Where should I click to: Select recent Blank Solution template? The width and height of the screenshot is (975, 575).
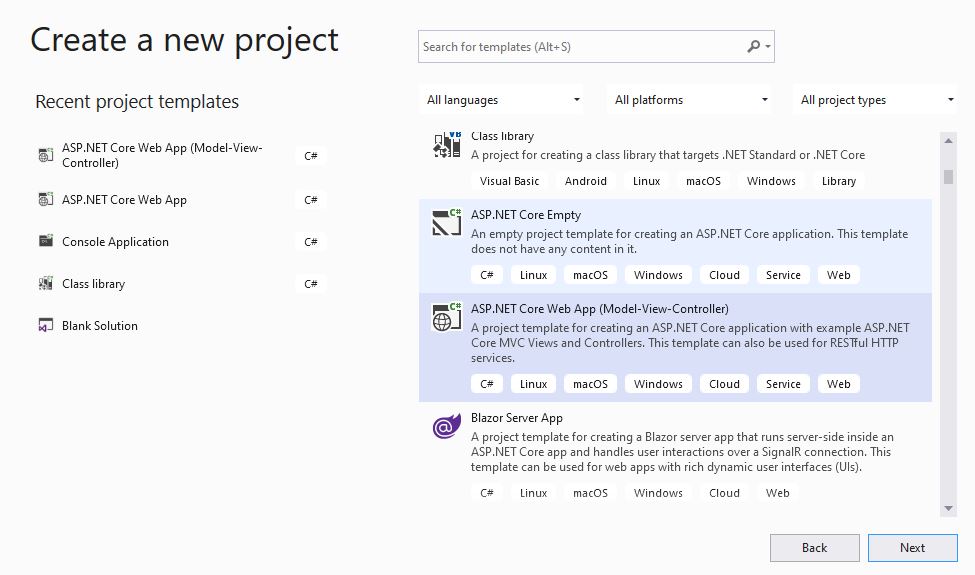(182, 326)
